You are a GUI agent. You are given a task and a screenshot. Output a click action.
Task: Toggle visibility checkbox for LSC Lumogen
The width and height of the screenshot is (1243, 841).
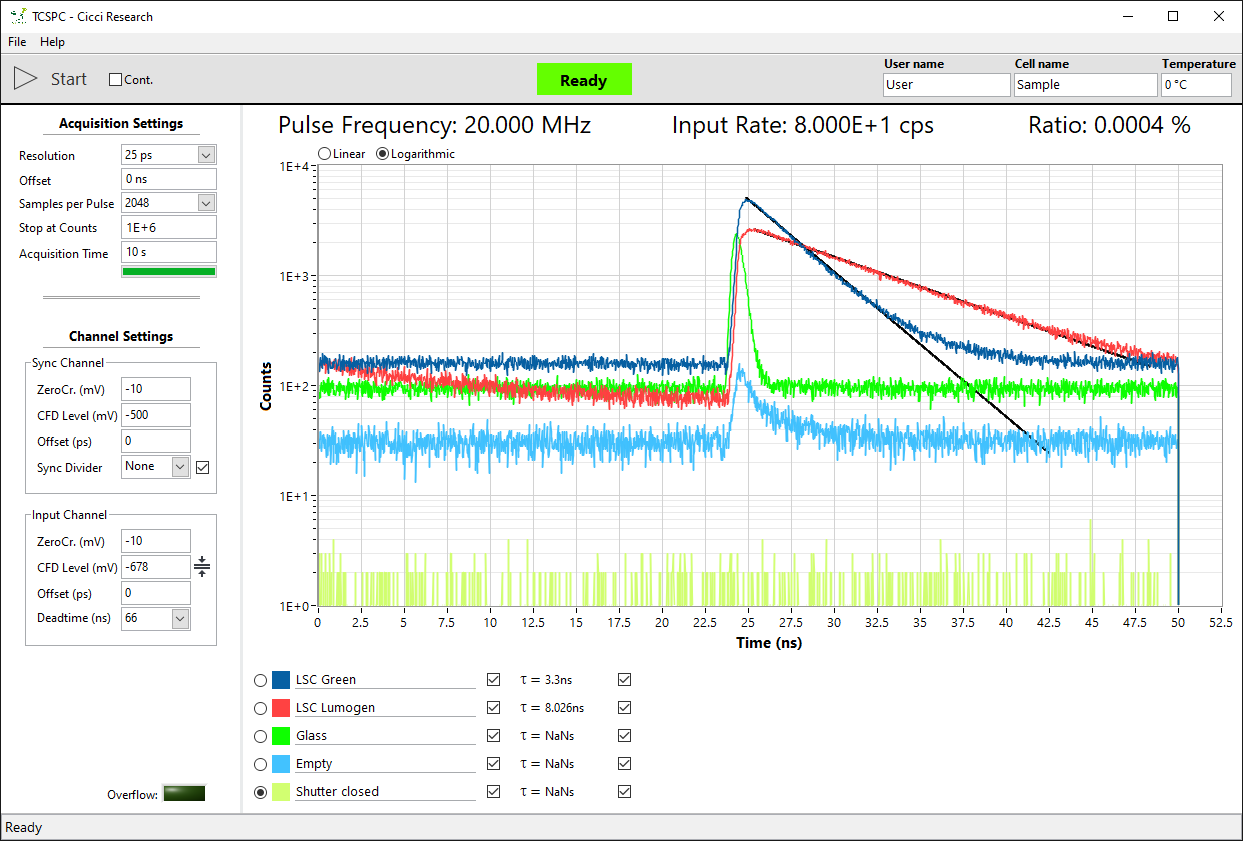click(493, 708)
